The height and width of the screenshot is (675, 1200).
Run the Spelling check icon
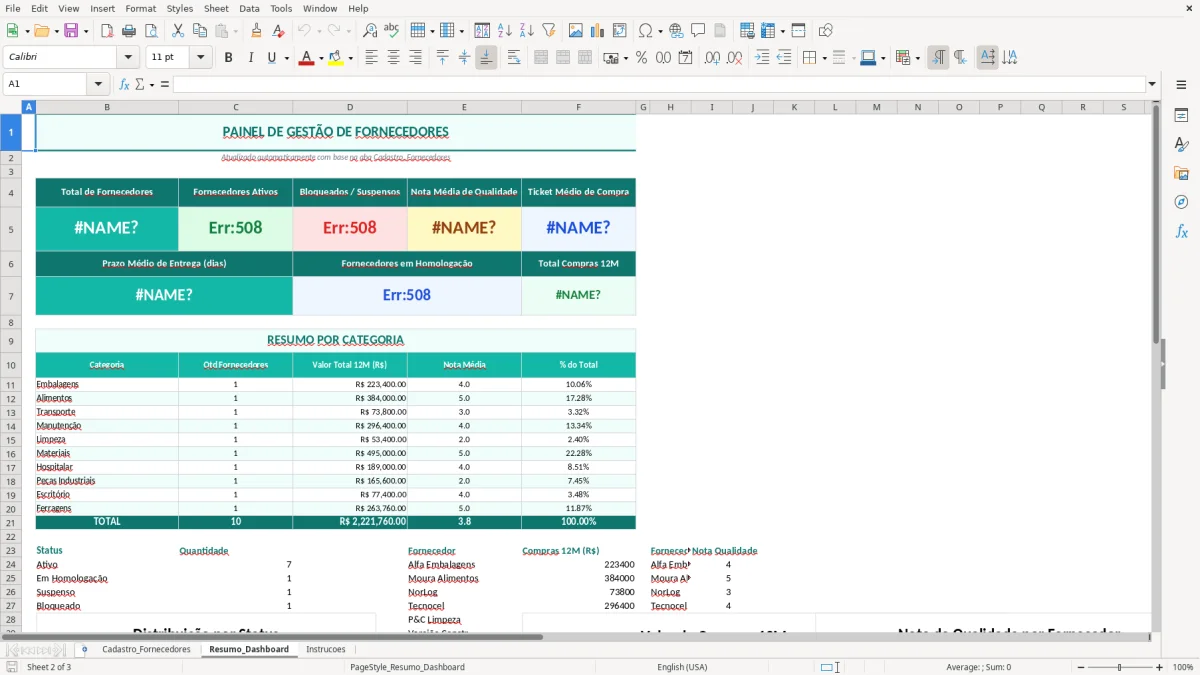coord(392,31)
